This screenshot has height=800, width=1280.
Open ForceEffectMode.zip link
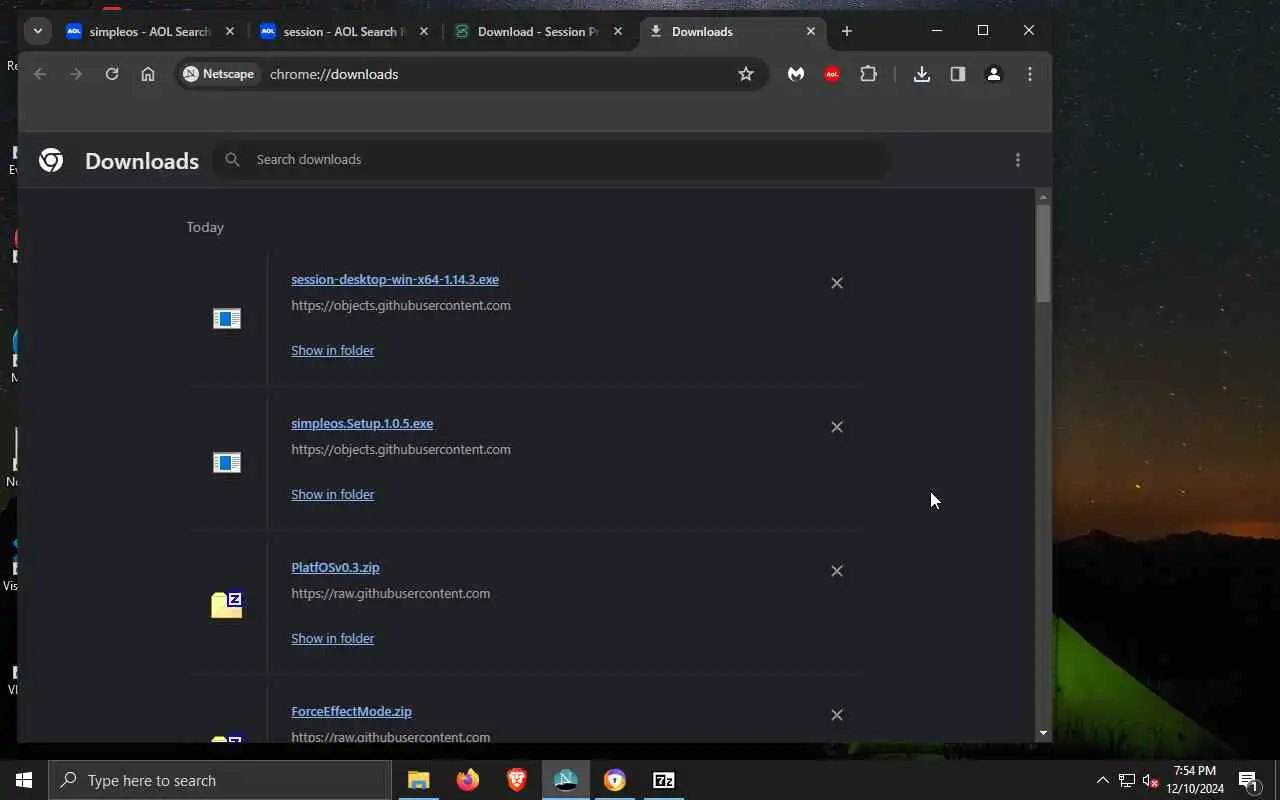351,712
